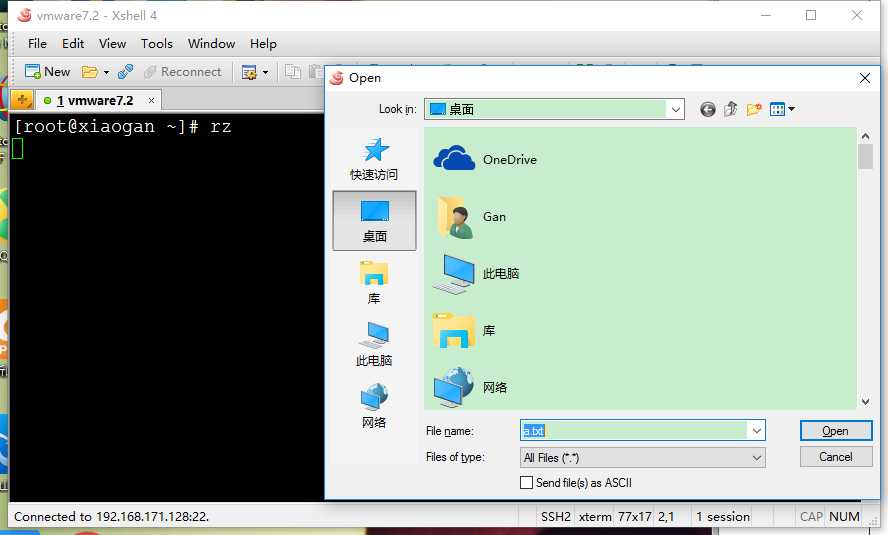Click the xterm status bar entry
Viewport: 888px width, 535px height.
(595, 516)
